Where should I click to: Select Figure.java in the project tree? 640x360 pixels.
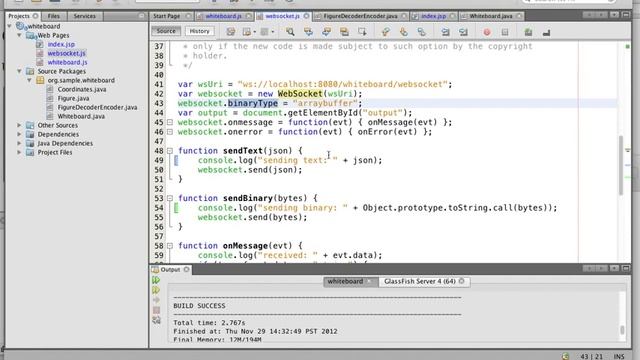73,98
